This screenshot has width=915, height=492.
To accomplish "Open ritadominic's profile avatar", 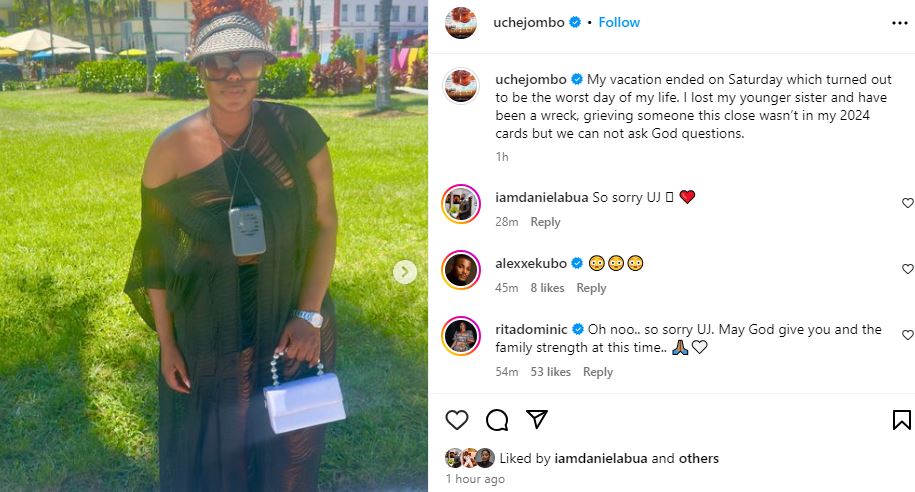I will pyautogui.click(x=461, y=336).
